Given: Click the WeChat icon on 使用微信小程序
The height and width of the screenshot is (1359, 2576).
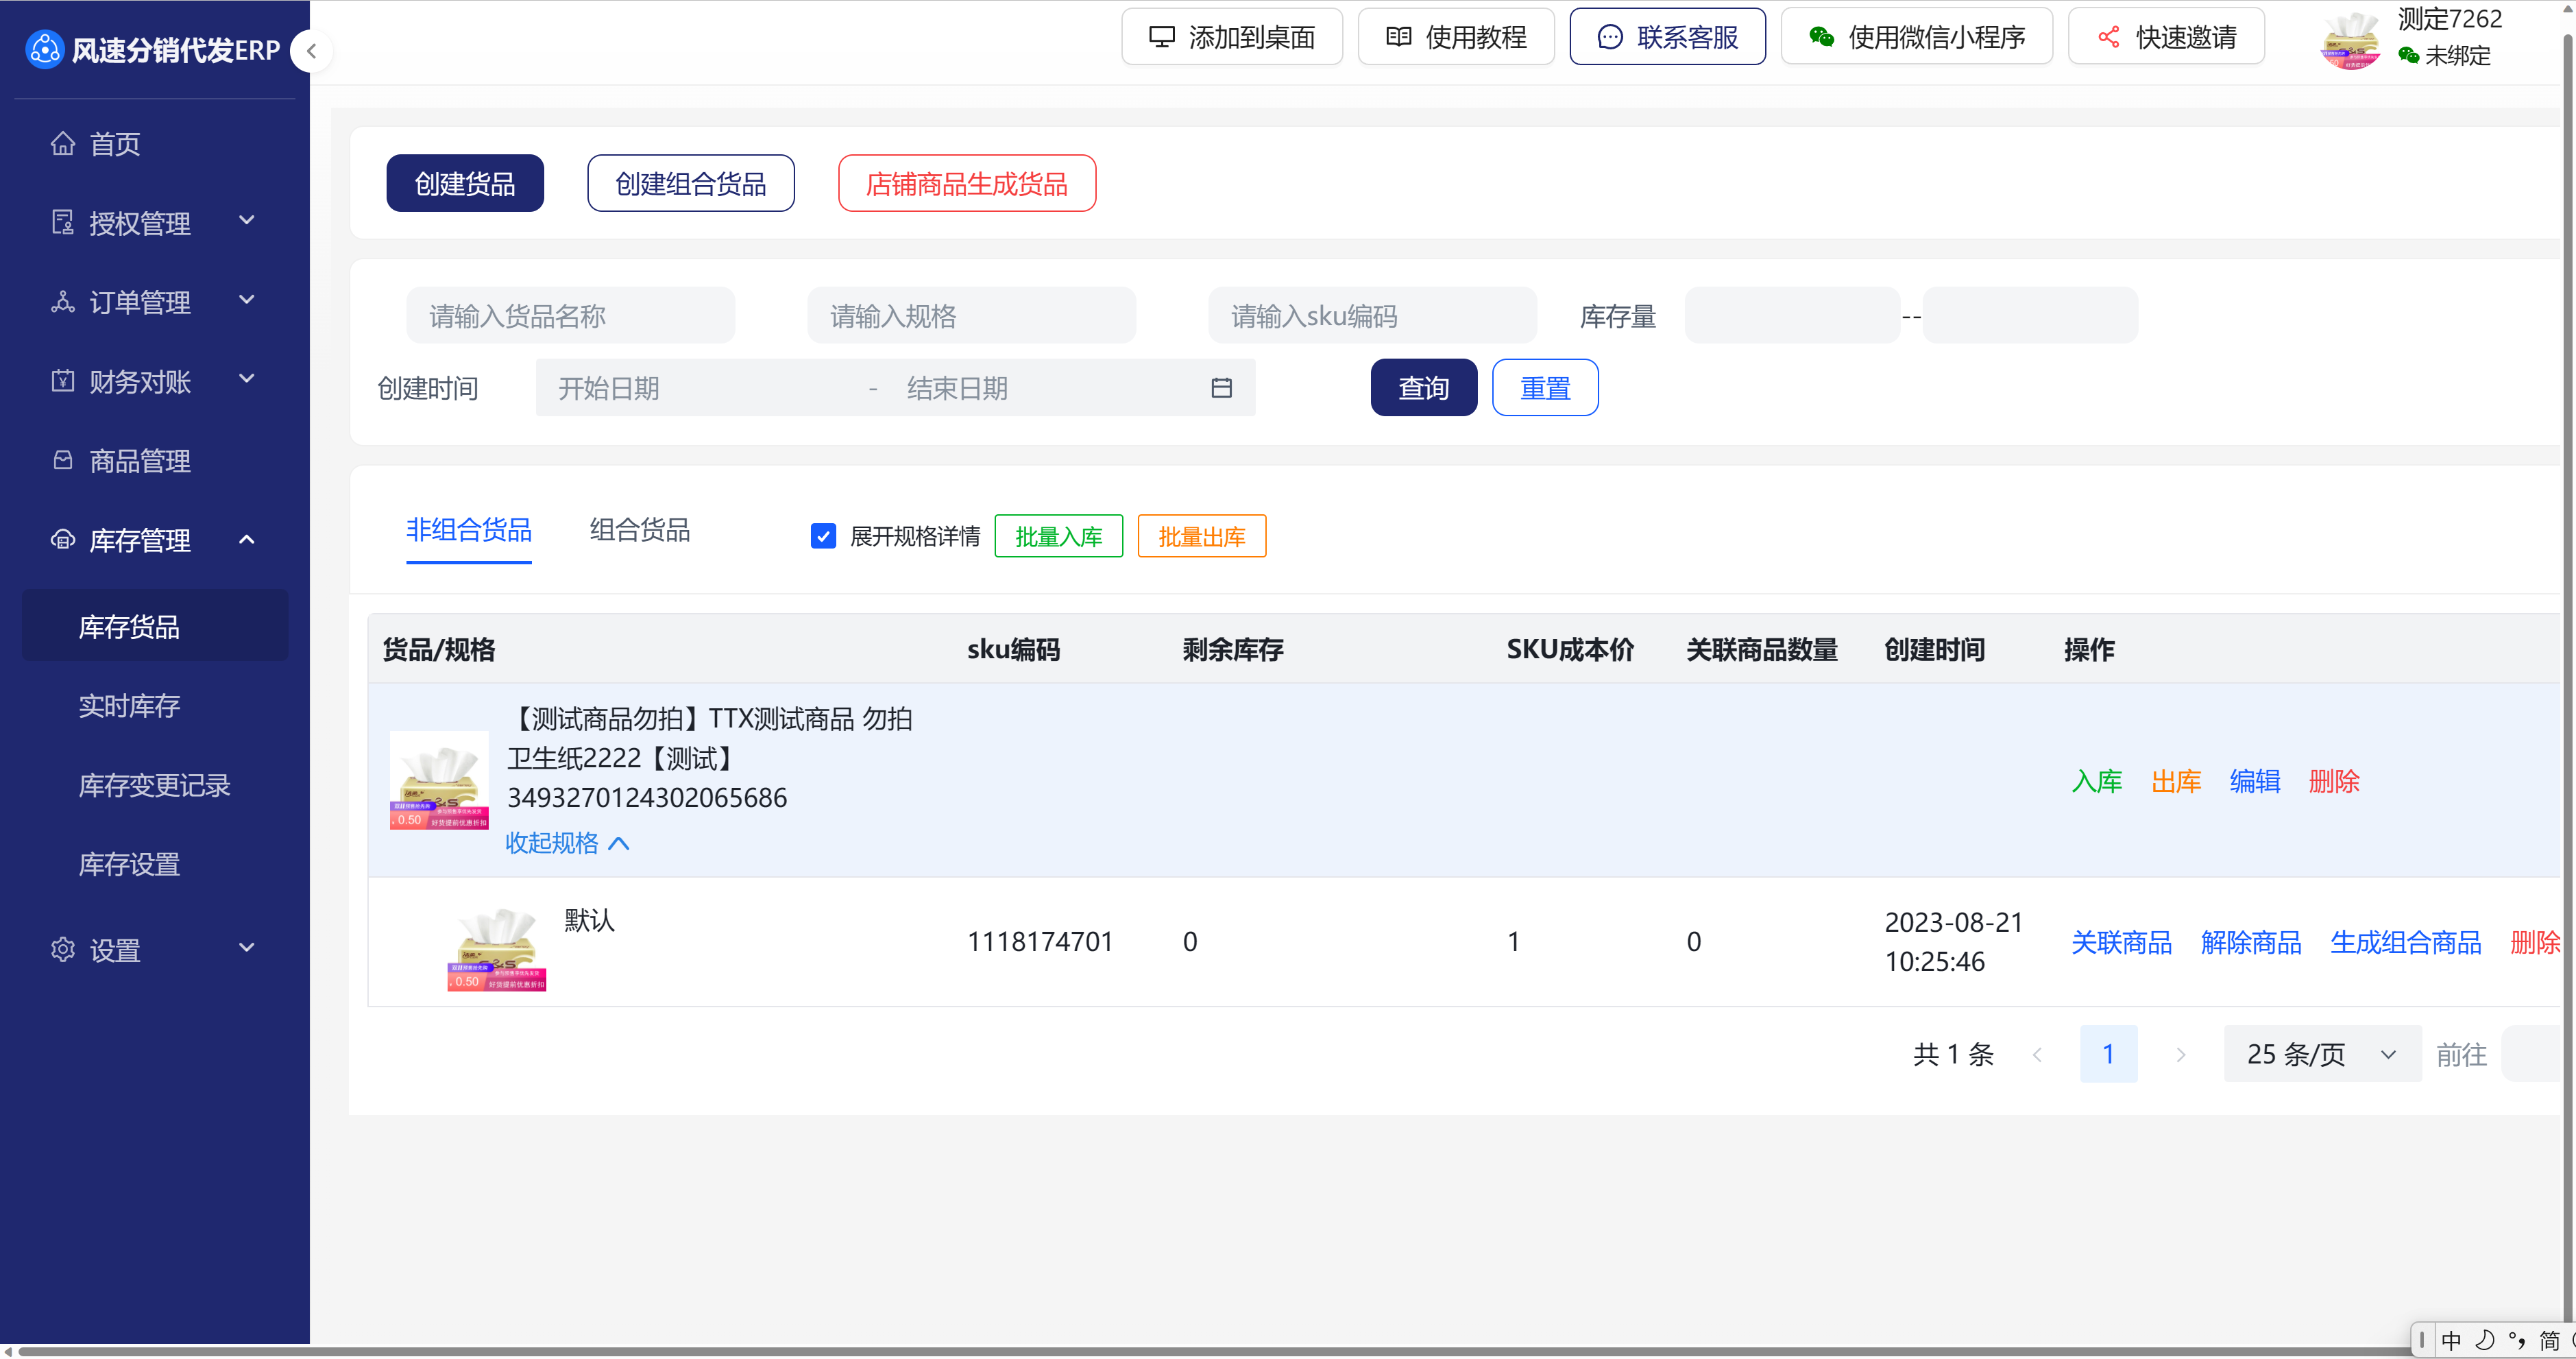Looking at the screenshot, I should tap(1821, 38).
